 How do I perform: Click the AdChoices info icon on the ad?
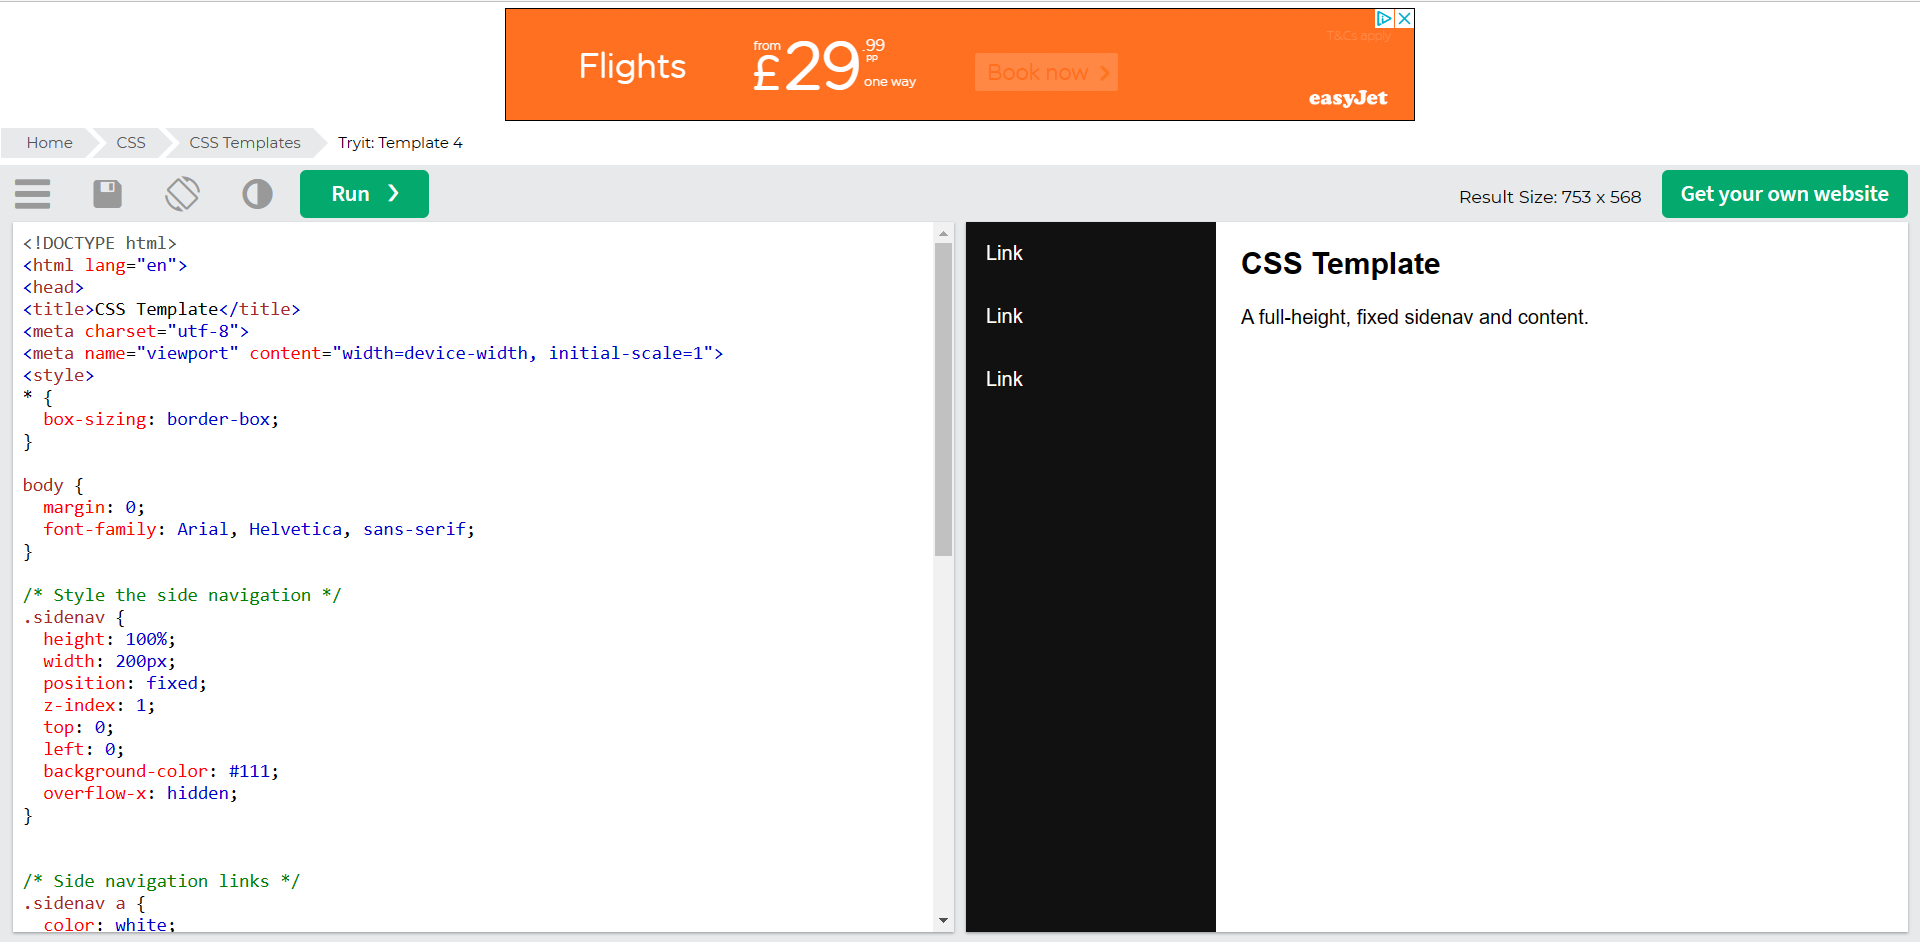pyautogui.click(x=1384, y=18)
